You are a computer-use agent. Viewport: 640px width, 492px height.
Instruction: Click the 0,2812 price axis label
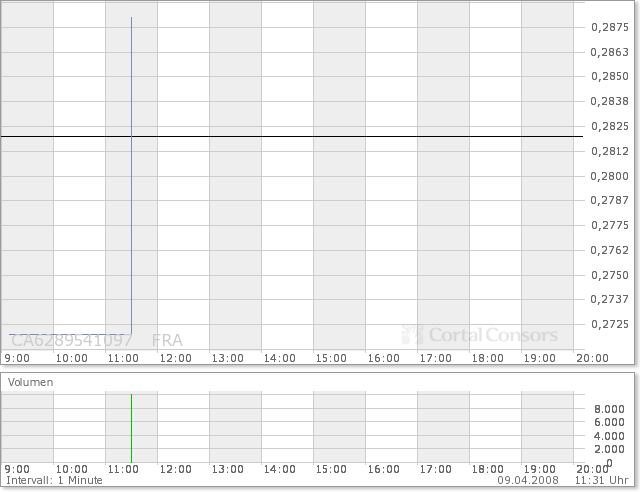click(610, 151)
